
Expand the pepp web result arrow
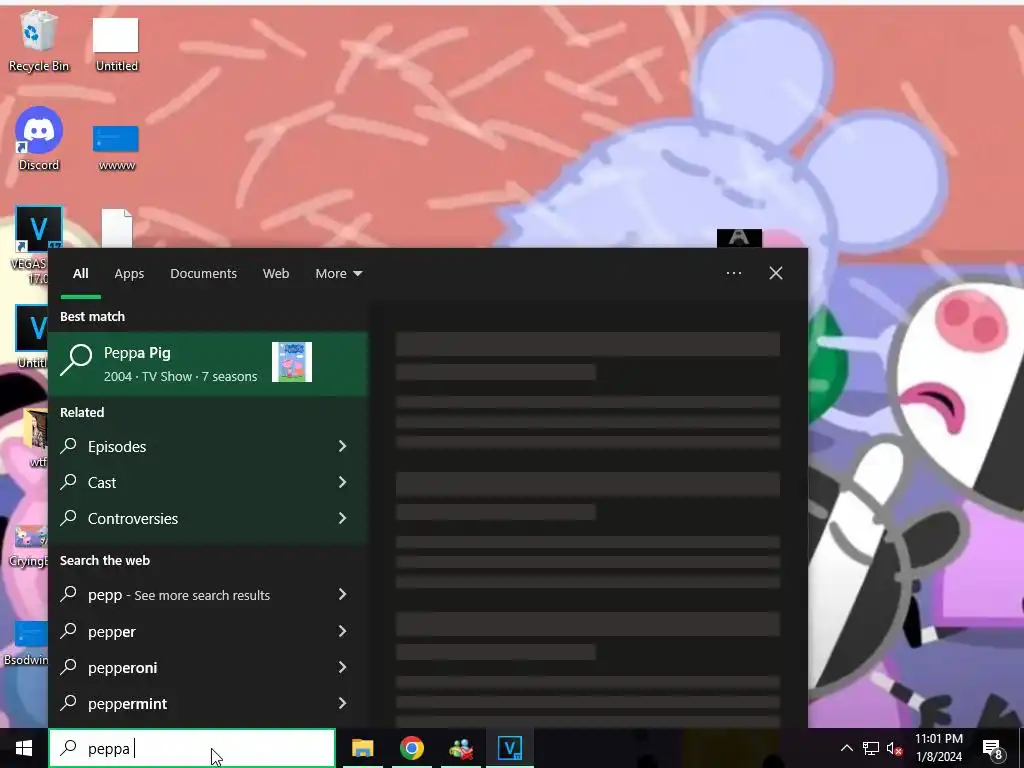[x=342, y=594]
